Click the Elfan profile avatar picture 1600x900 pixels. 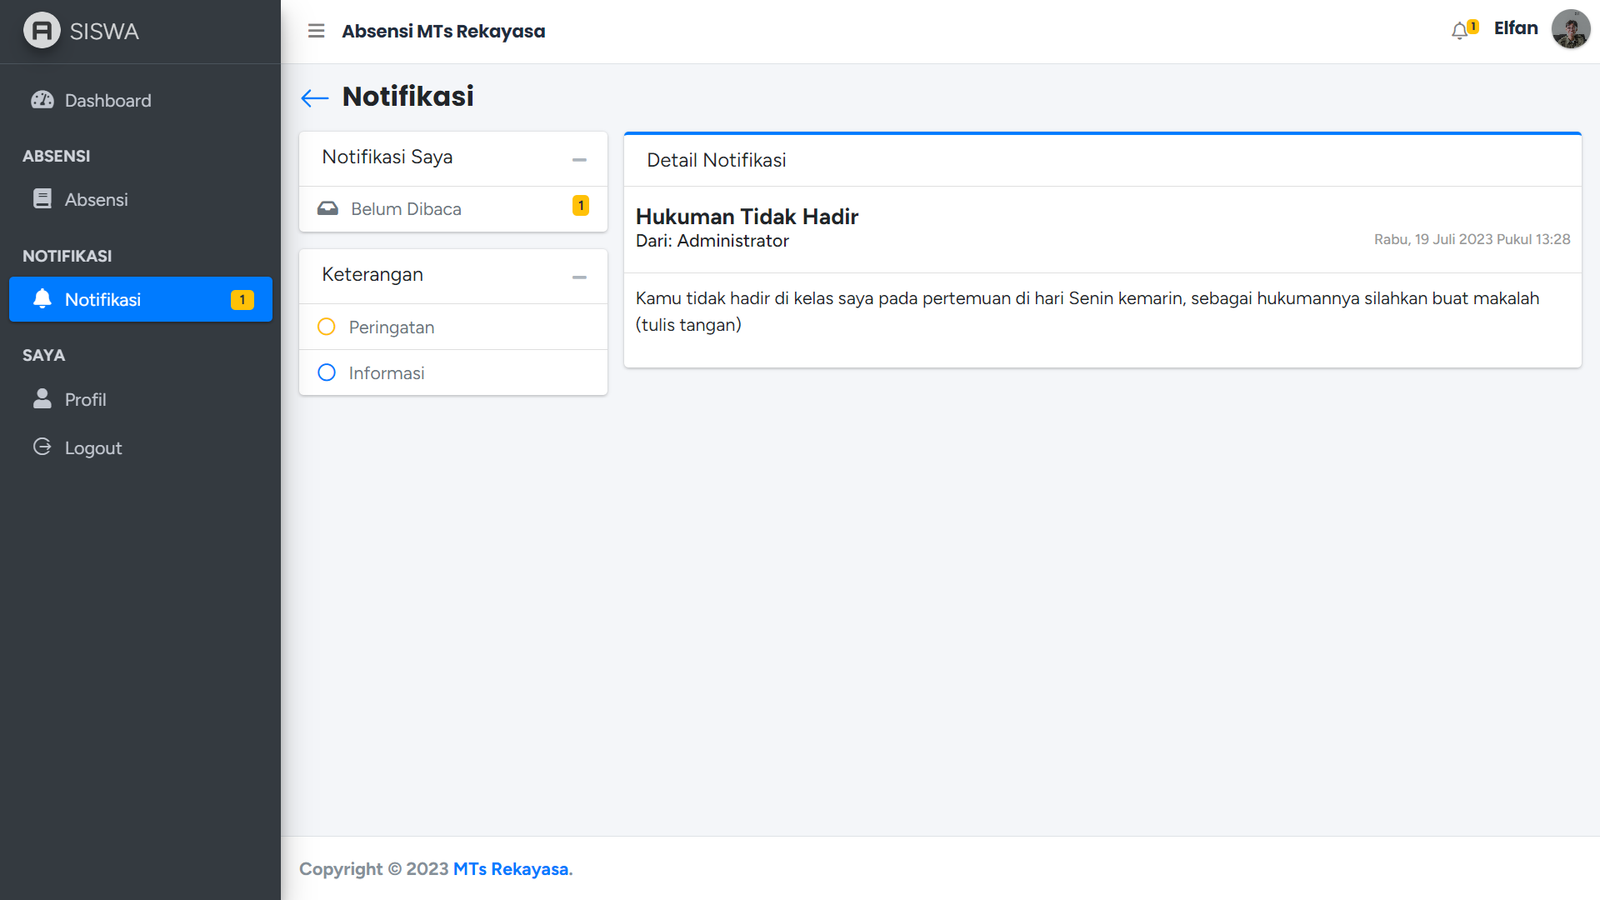[x=1570, y=30]
